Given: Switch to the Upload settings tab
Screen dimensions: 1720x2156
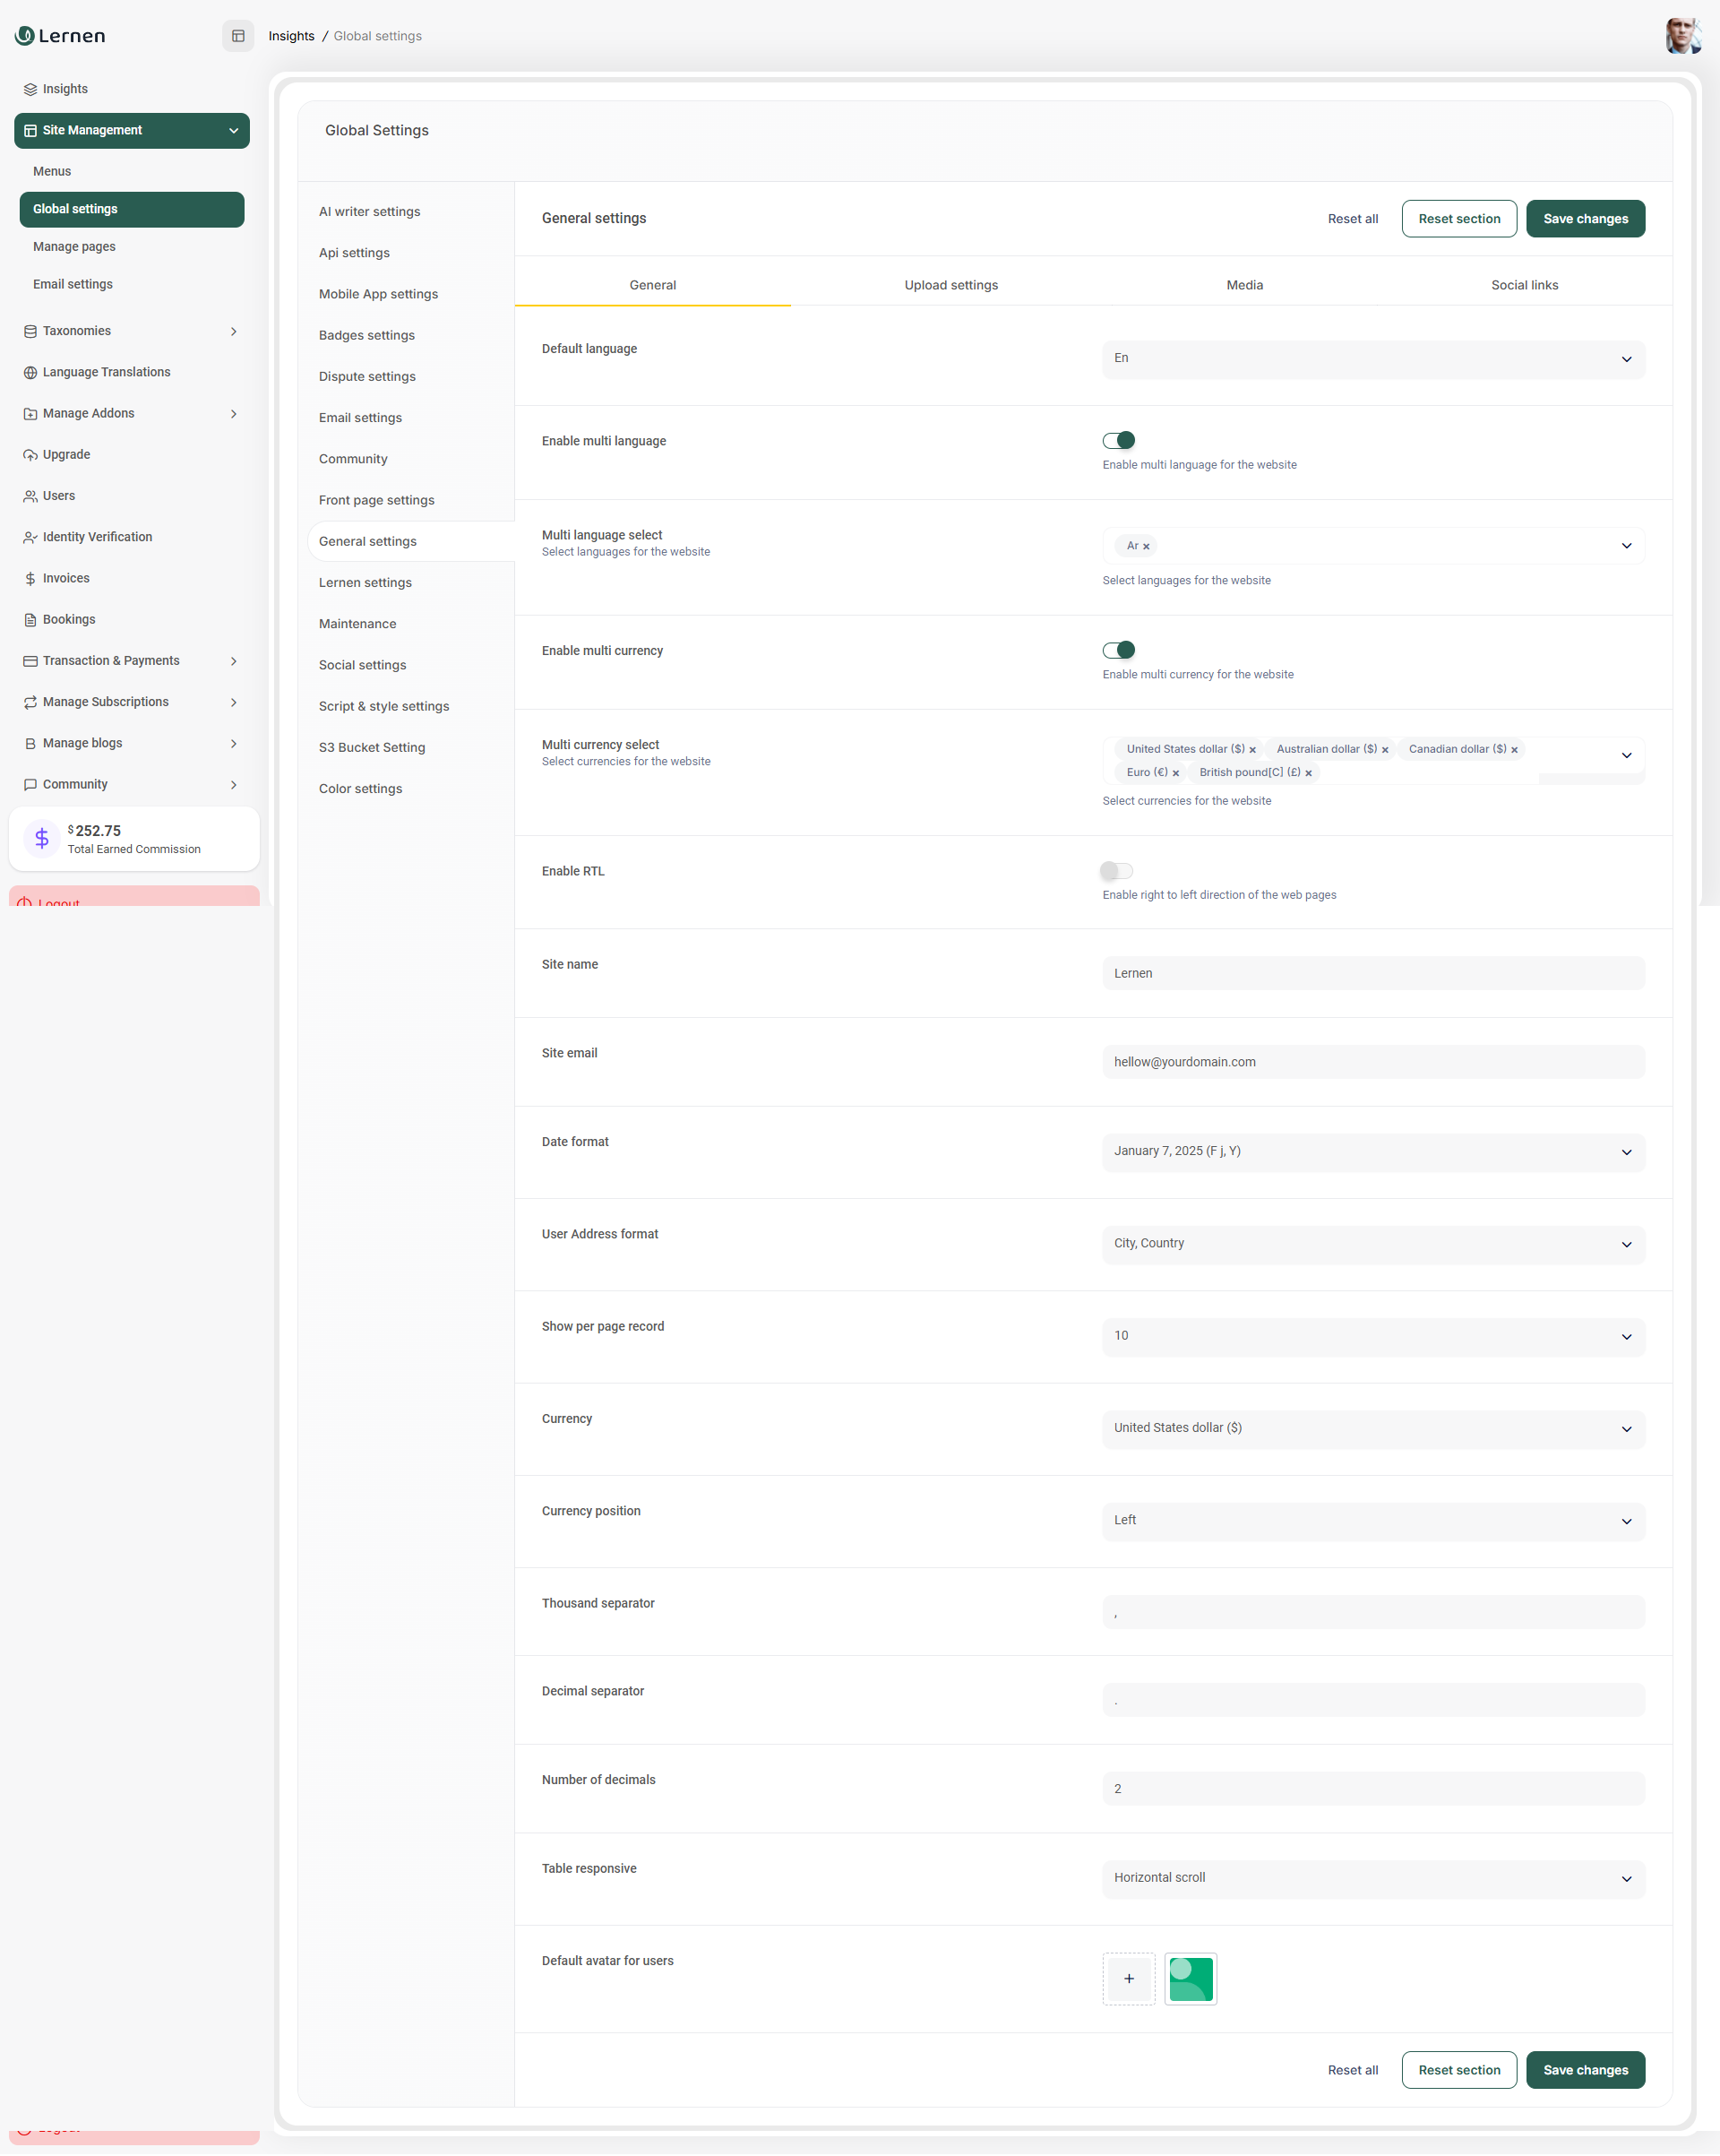Looking at the screenshot, I should [x=950, y=285].
